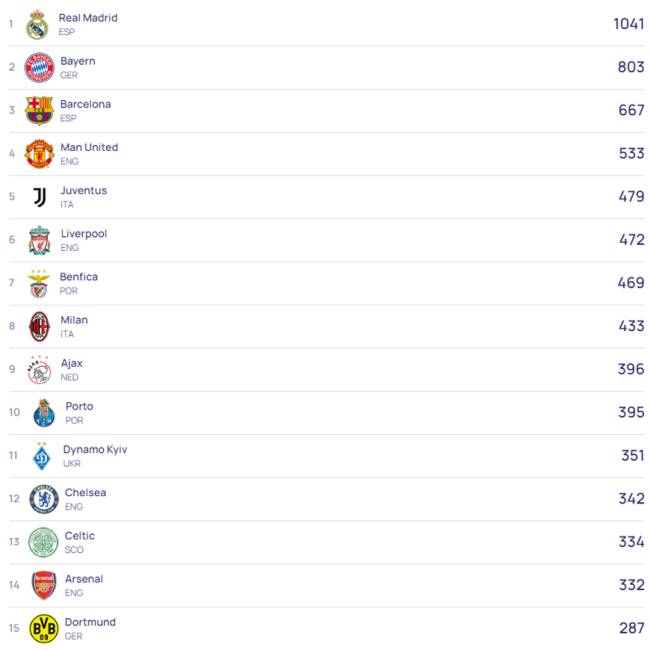This screenshot has height=650, width=650.
Task: Click the Ajax club logo
Action: [39, 370]
